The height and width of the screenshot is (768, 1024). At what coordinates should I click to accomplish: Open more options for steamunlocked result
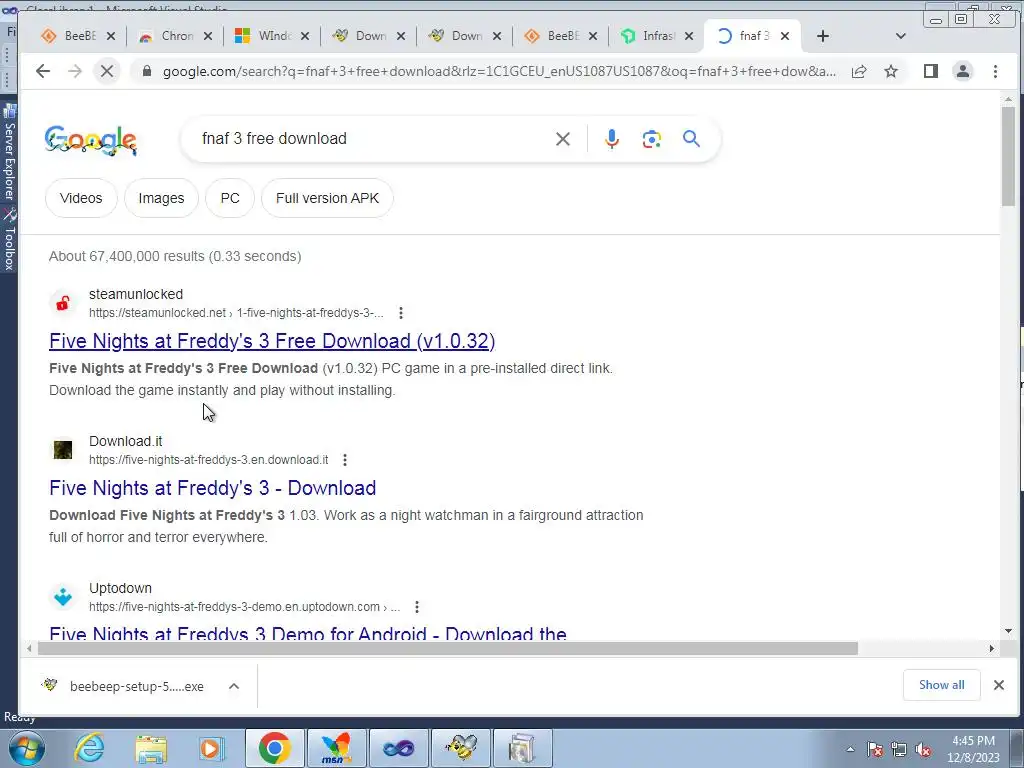(x=401, y=313)
